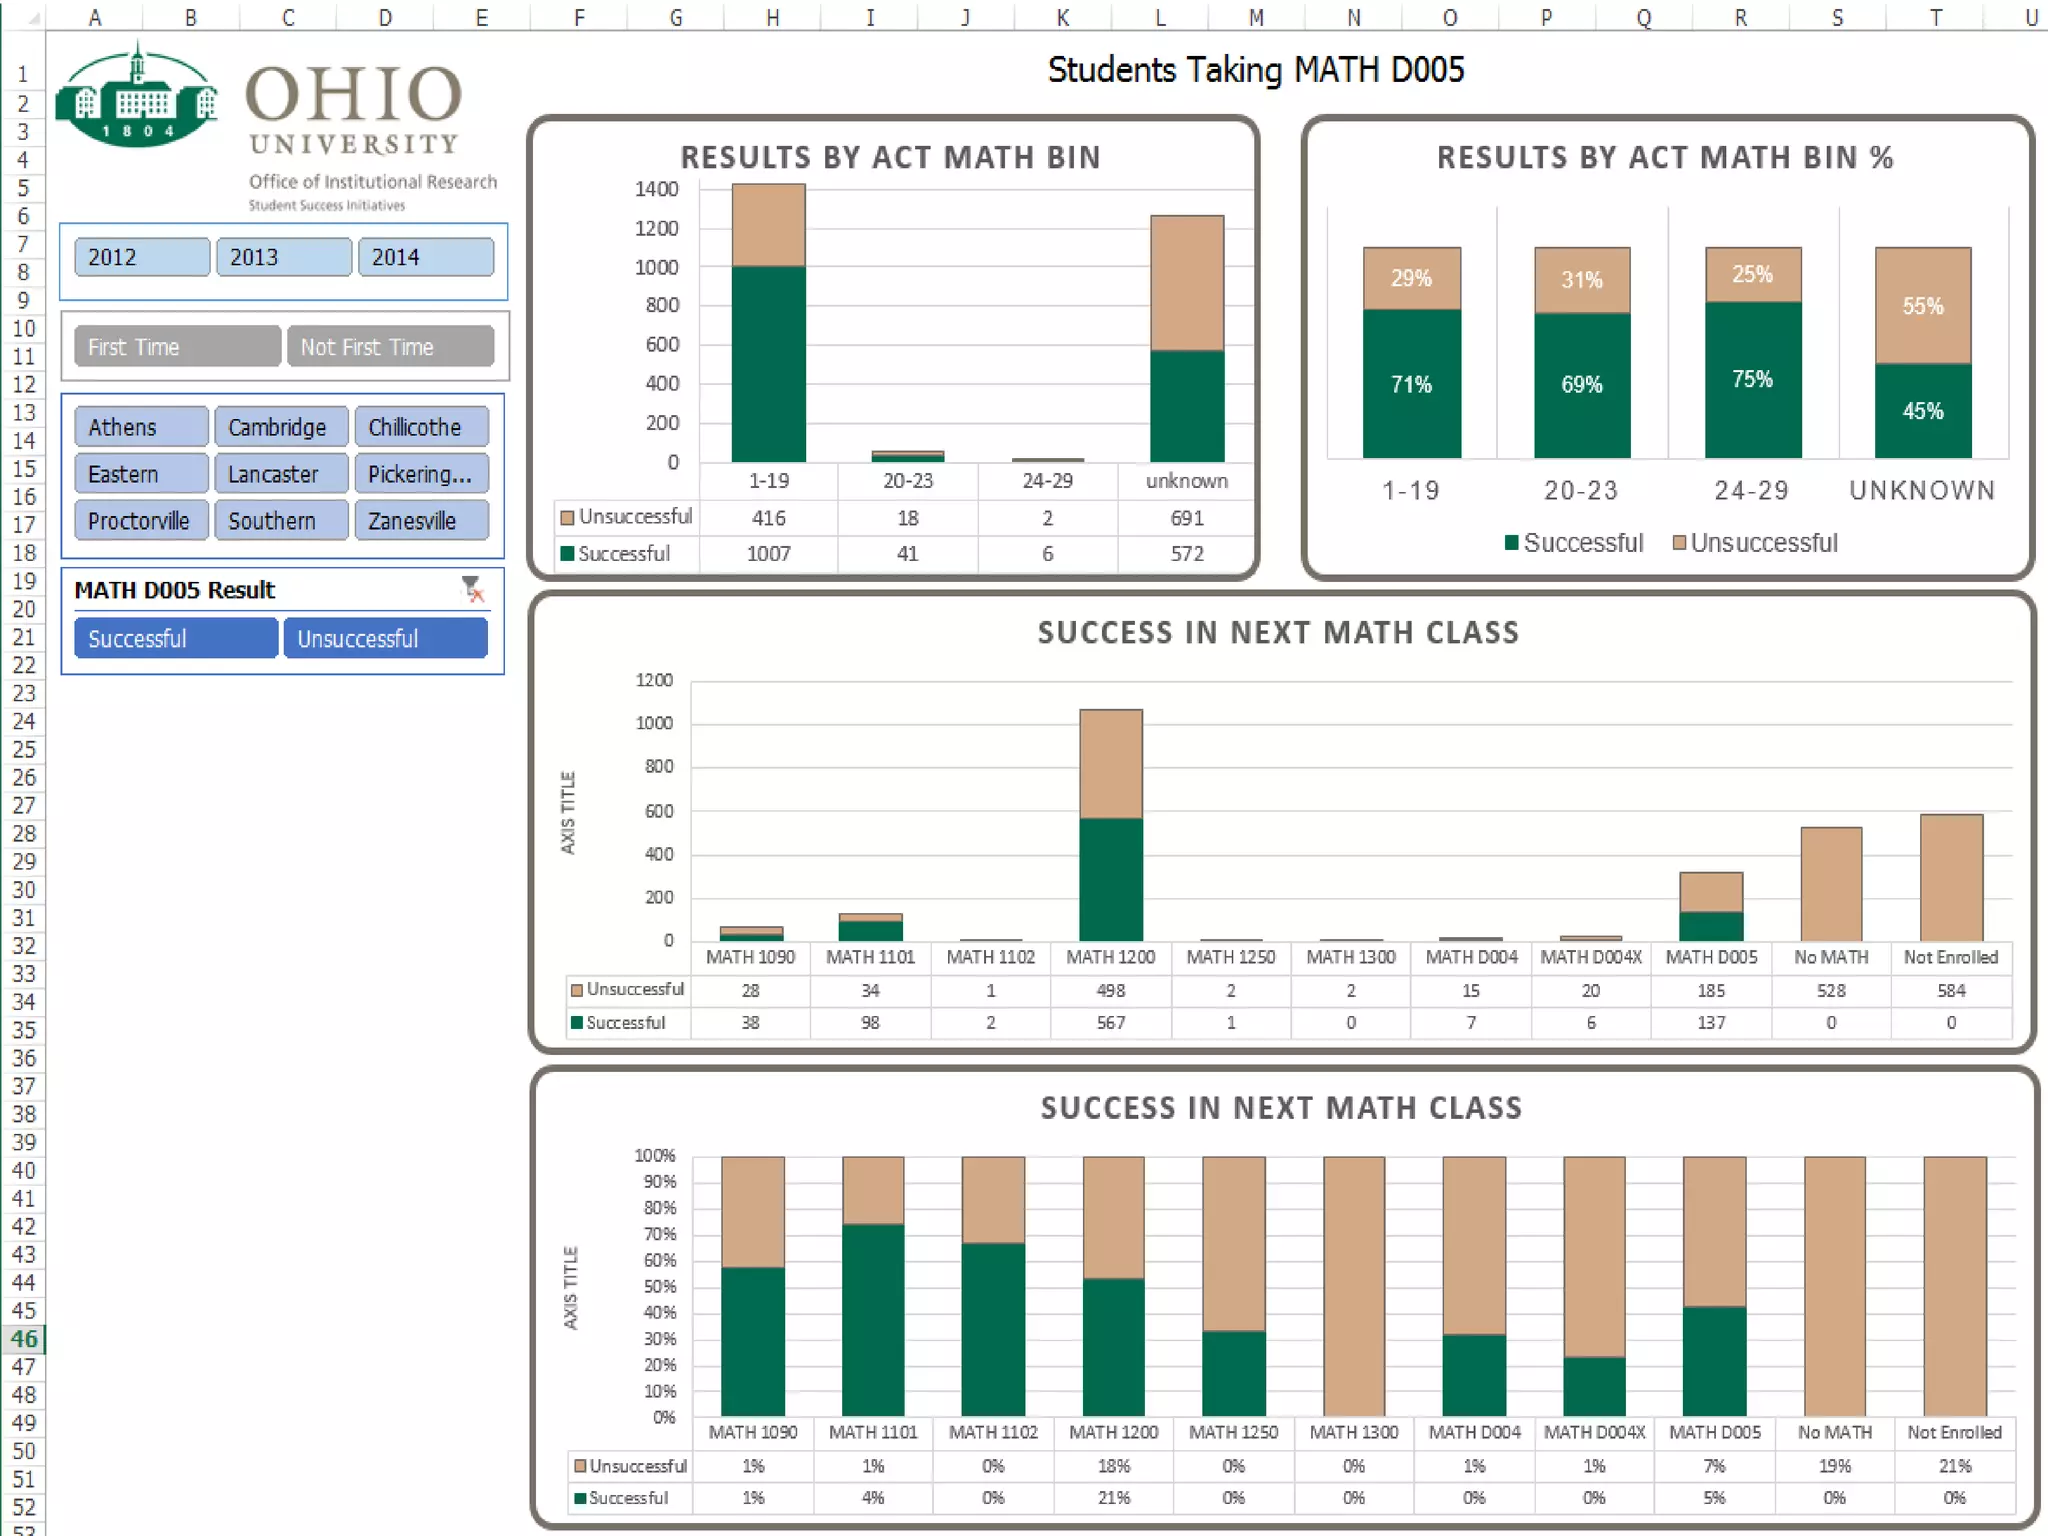Click the Results By ACT Math Bin title
The height and width of the screenshot is (1536, 2048).
890,157
